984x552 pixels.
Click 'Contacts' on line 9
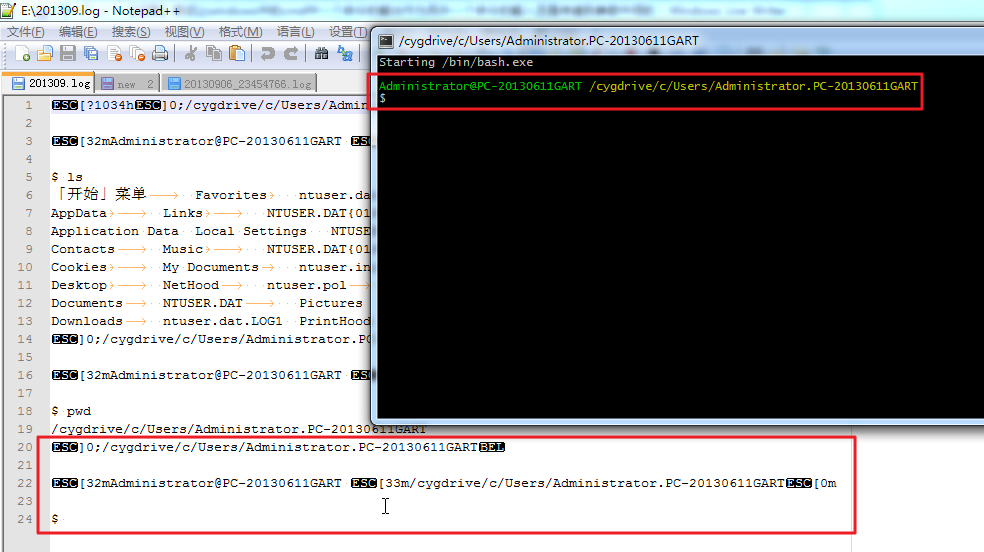tap(83, 249)
